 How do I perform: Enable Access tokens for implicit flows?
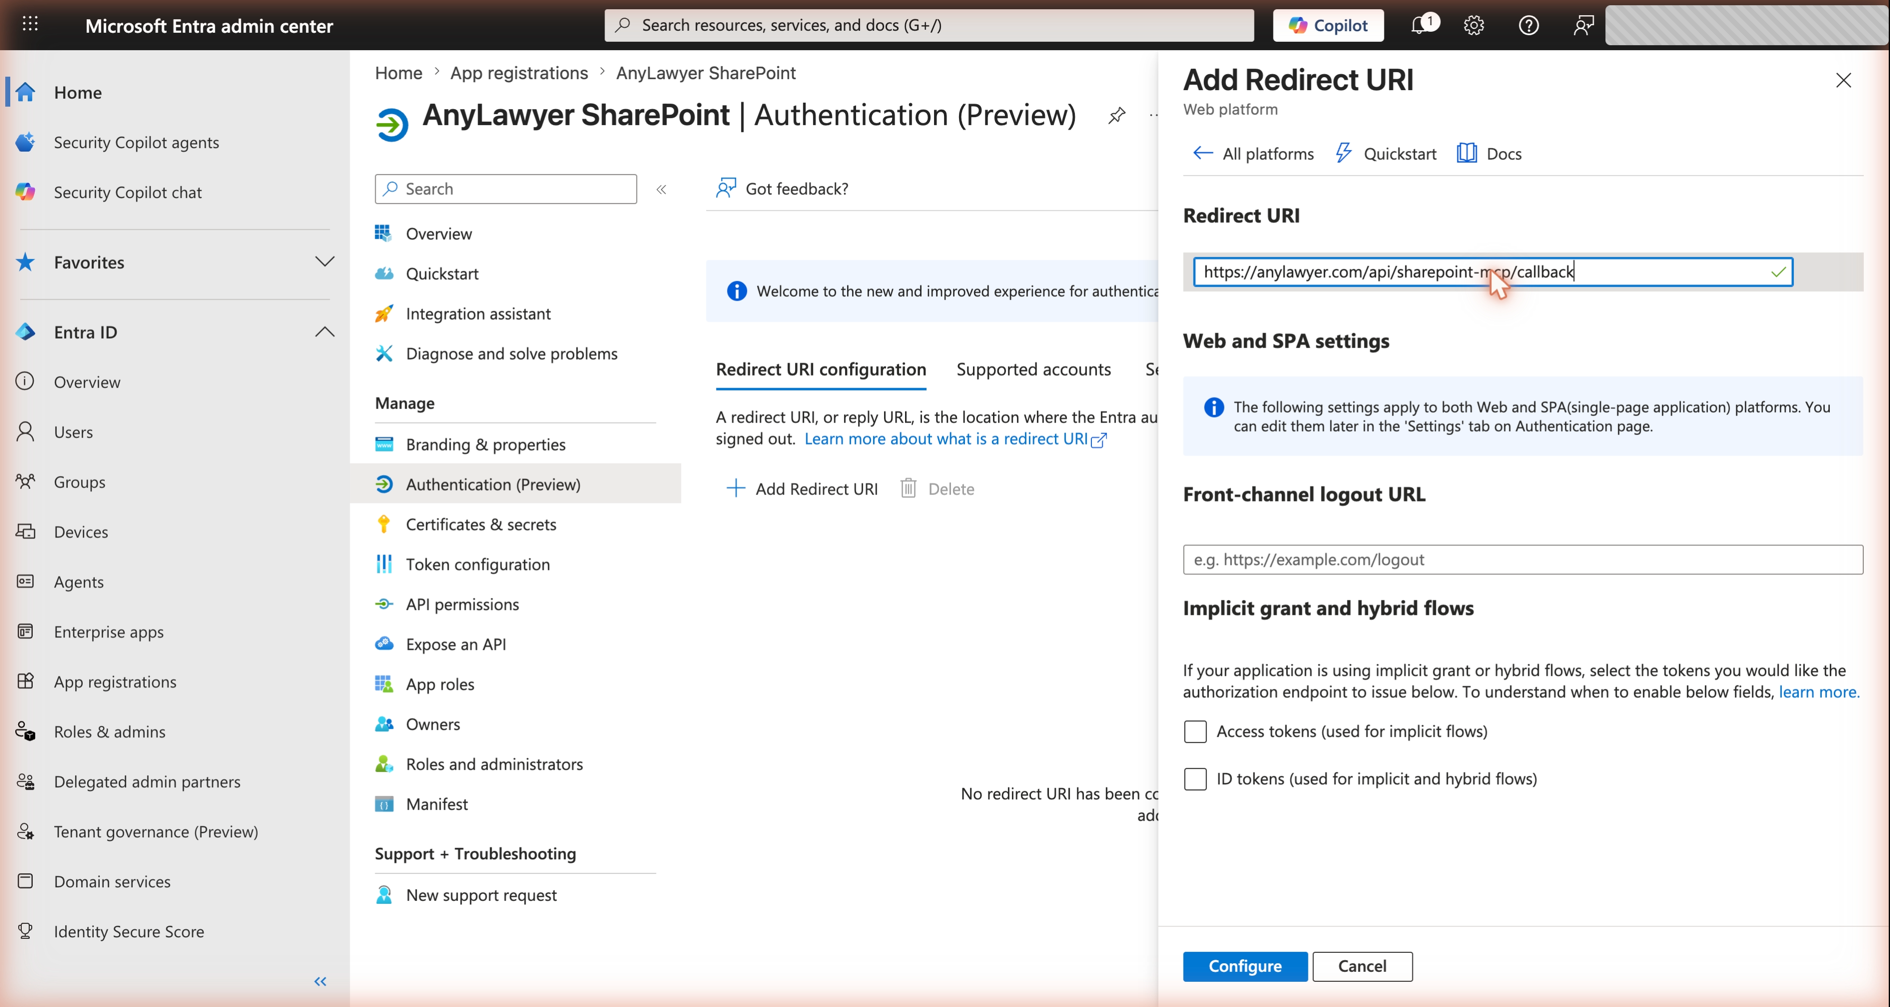coord(1195,732)
